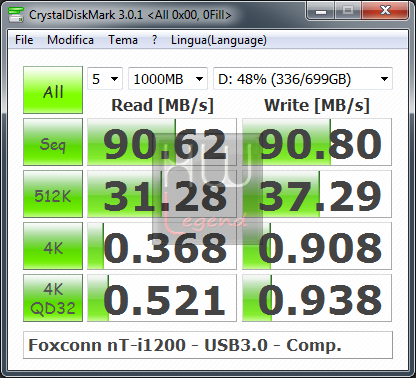Viewport: 416px width, 378px height.
Task: Open the Tema menu
Action: coord(123,40)
